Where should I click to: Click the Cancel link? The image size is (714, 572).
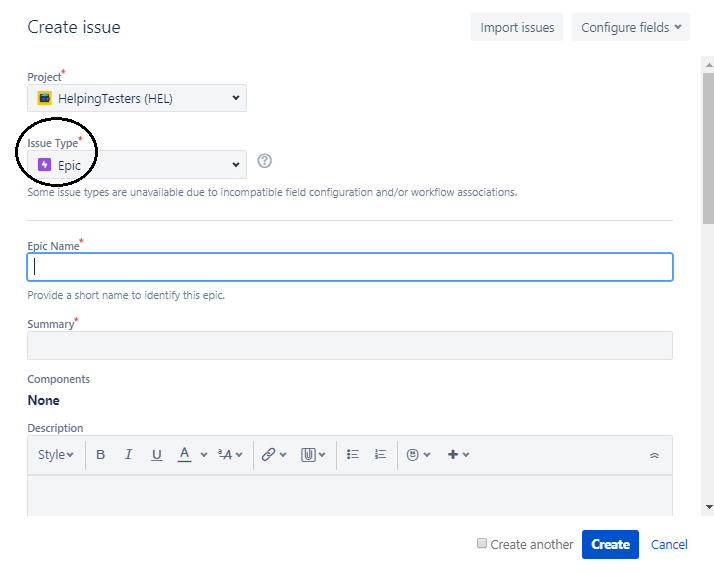point(669,544)
